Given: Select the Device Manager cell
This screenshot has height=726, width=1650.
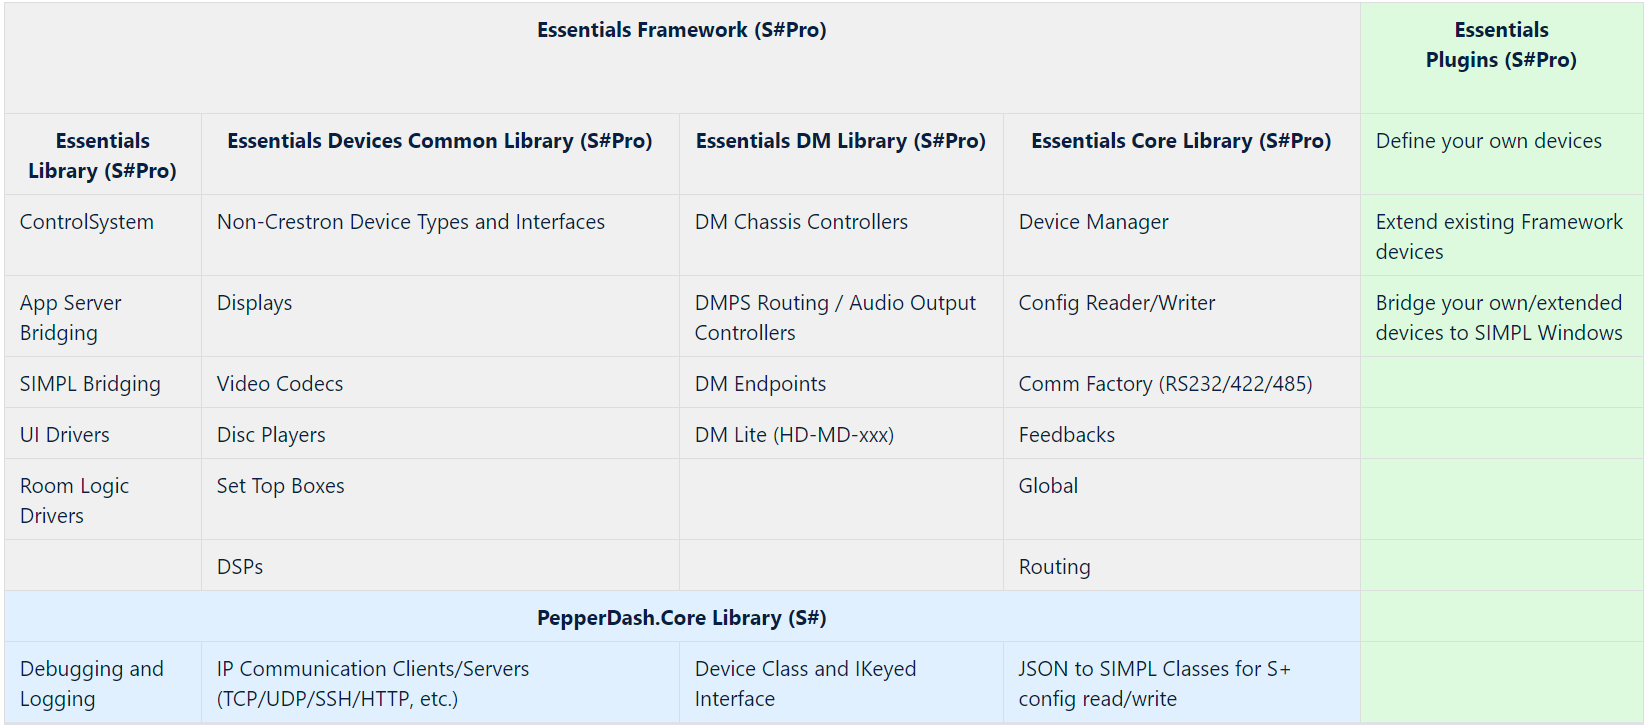Looking at the screenshot, I should point(1093,222).
